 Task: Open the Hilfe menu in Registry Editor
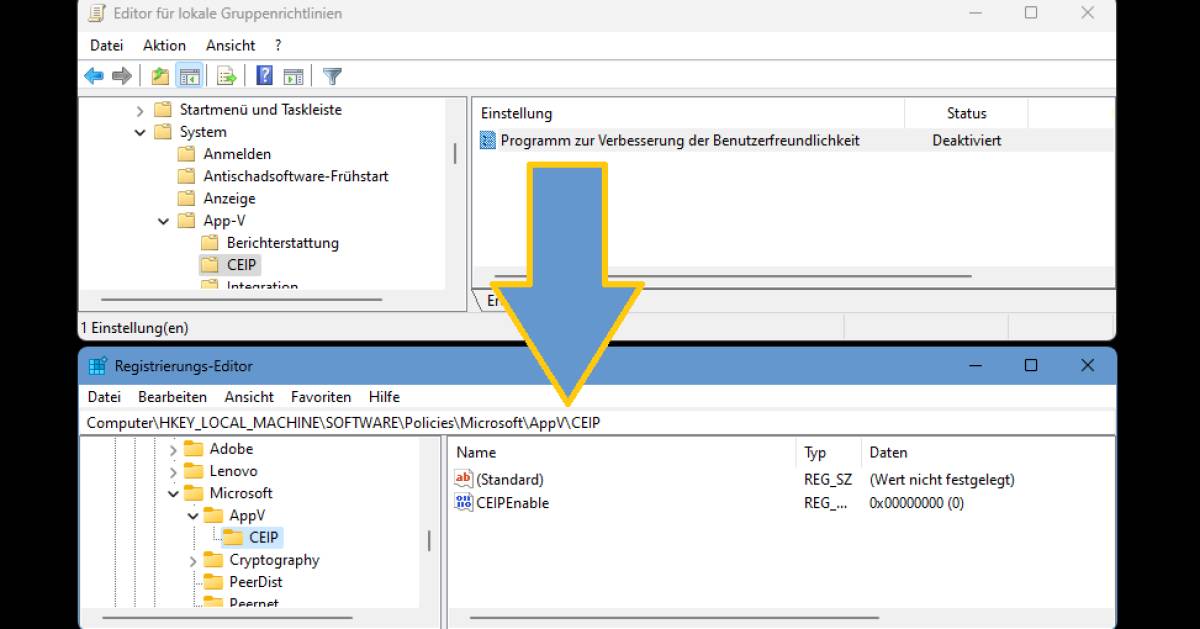click(384, 397)
